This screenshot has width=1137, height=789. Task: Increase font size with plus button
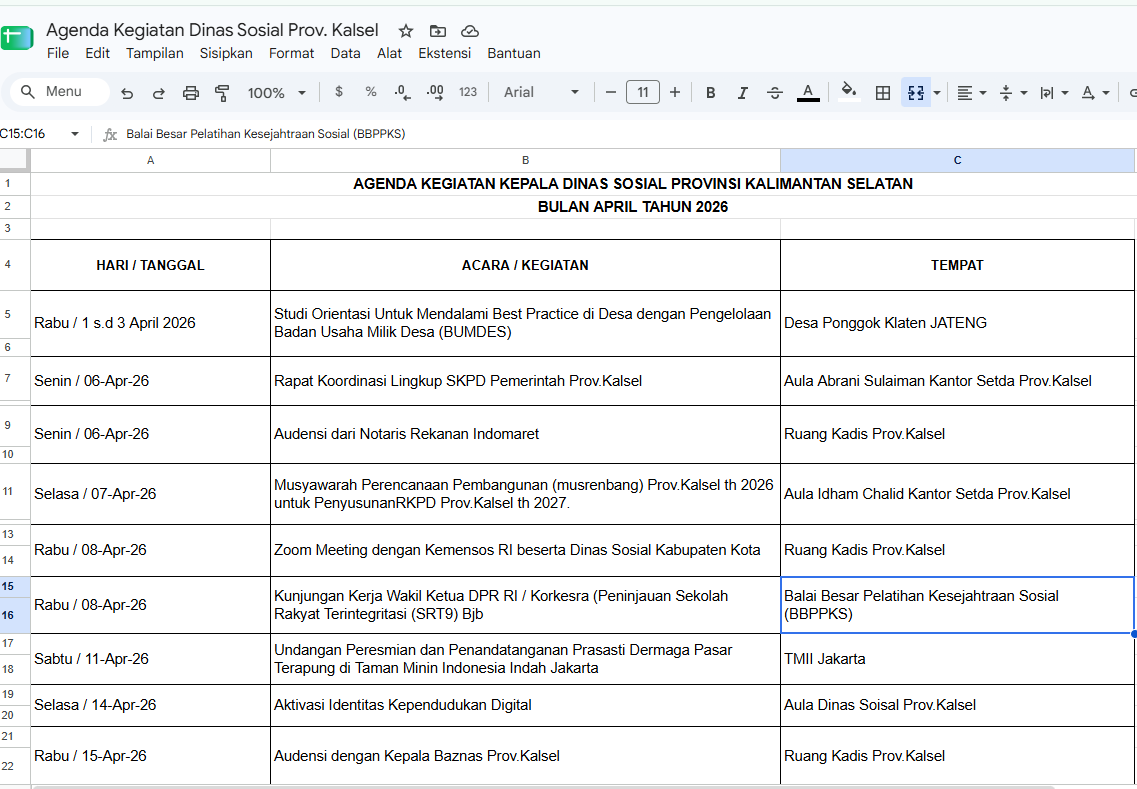tap(675, 92)
